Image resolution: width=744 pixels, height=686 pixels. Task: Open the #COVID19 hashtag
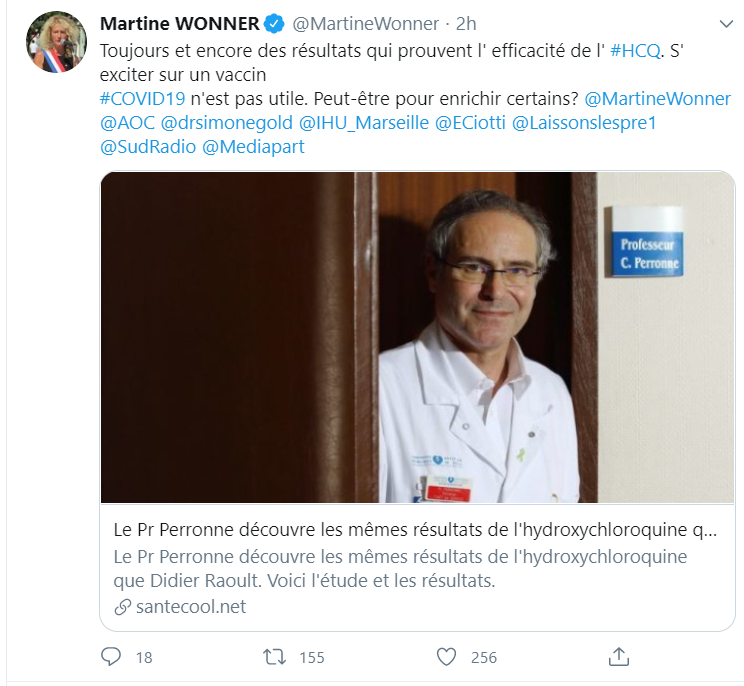pos(142,99)
